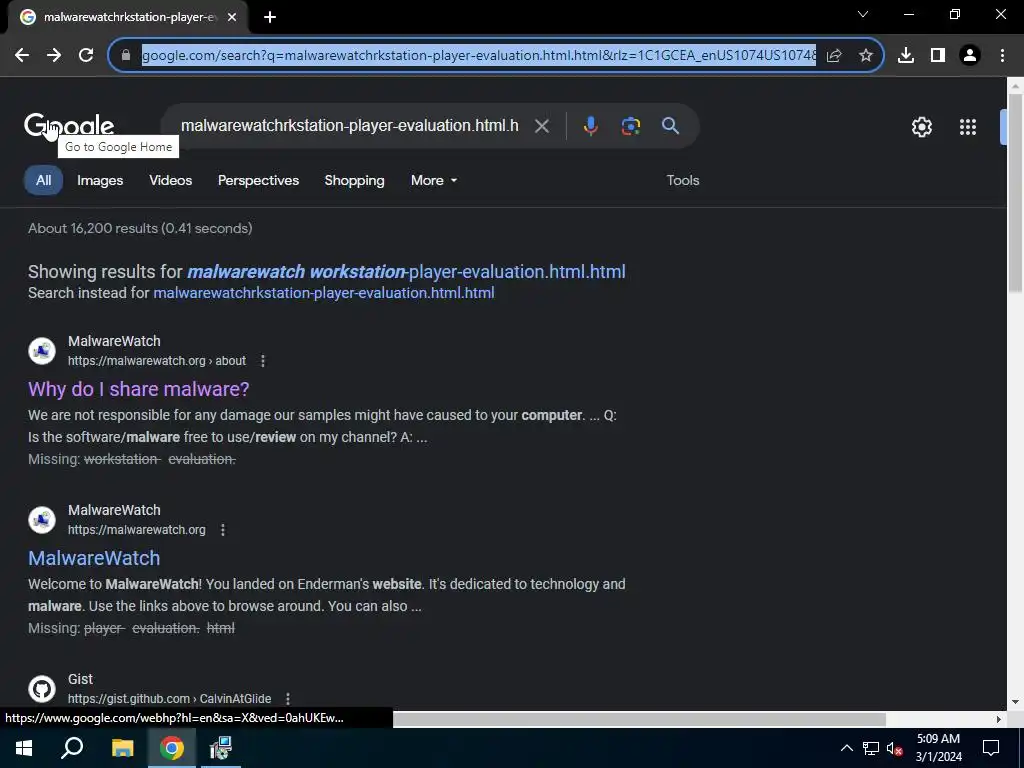Submit search with the magnifying glass icon

tap(670, 126)
